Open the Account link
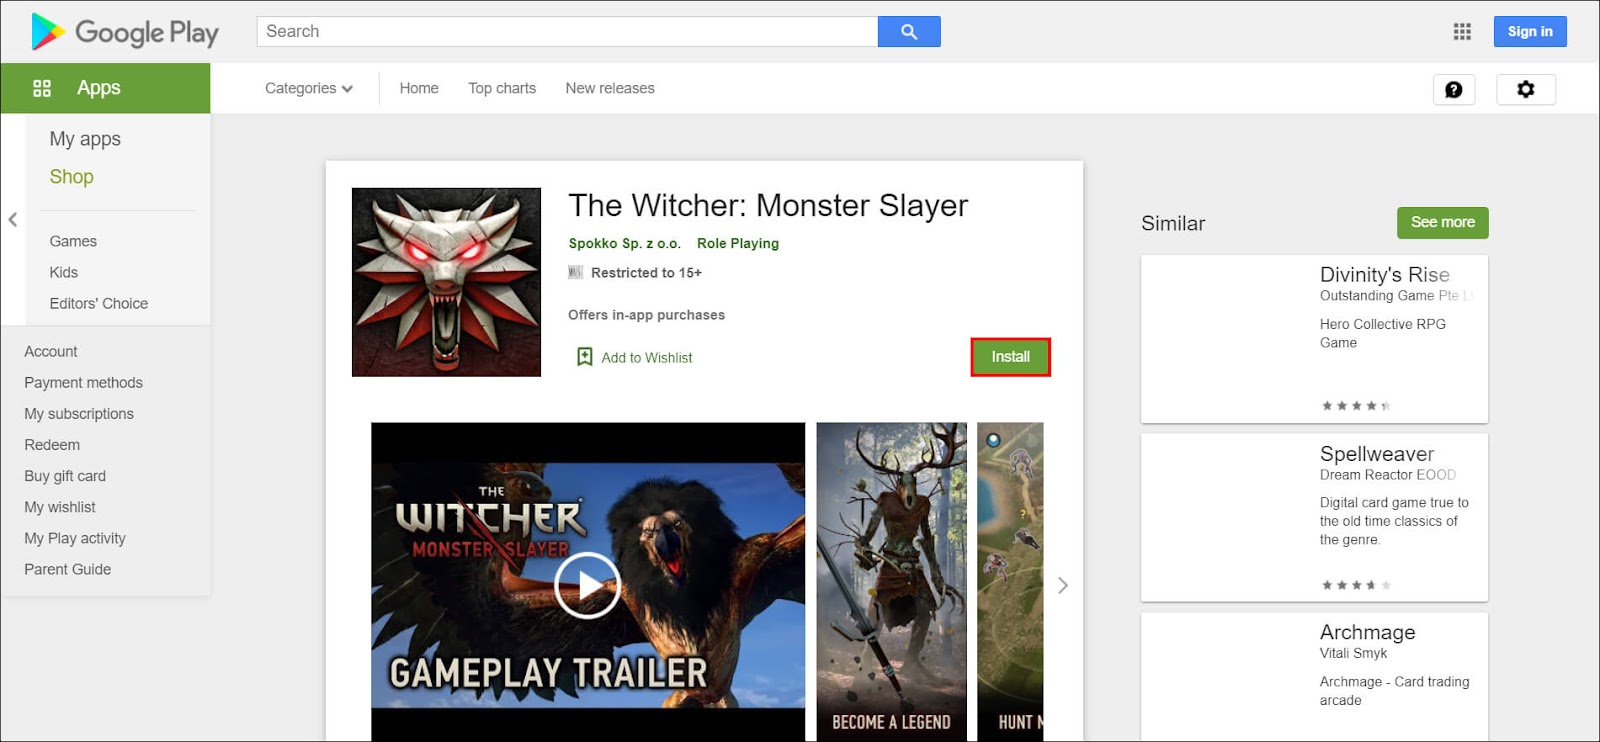This screenshot has width=1600, height=742. 51,351
